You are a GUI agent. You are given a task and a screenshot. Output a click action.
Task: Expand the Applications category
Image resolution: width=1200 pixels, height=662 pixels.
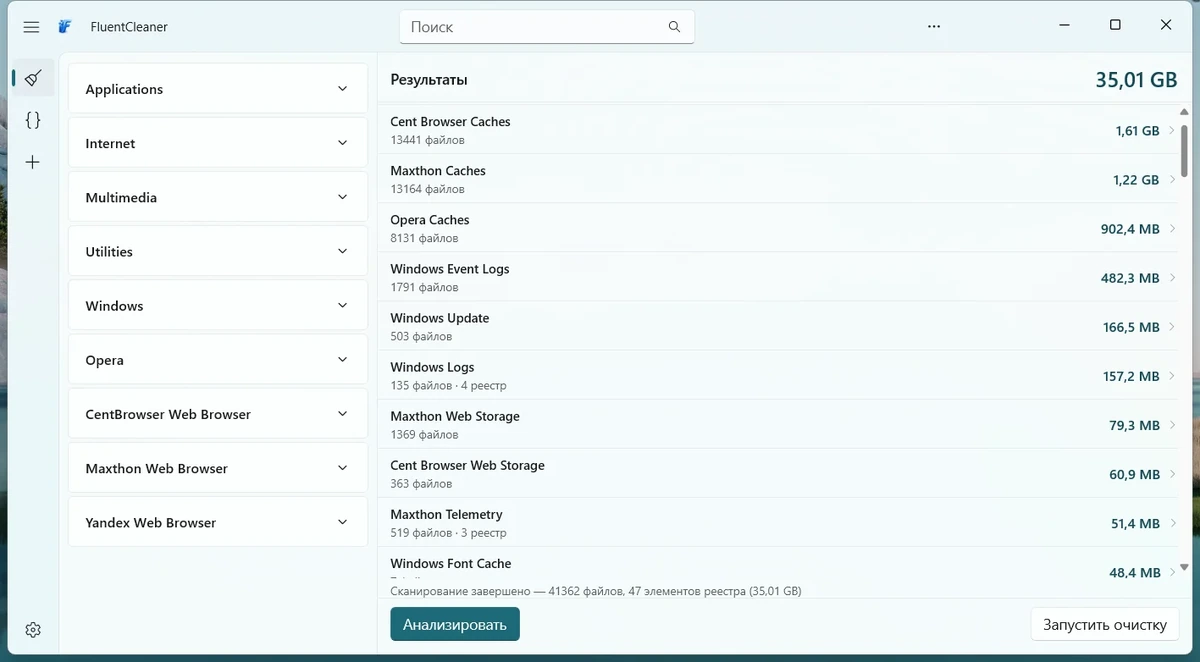[x=218, y=89]
